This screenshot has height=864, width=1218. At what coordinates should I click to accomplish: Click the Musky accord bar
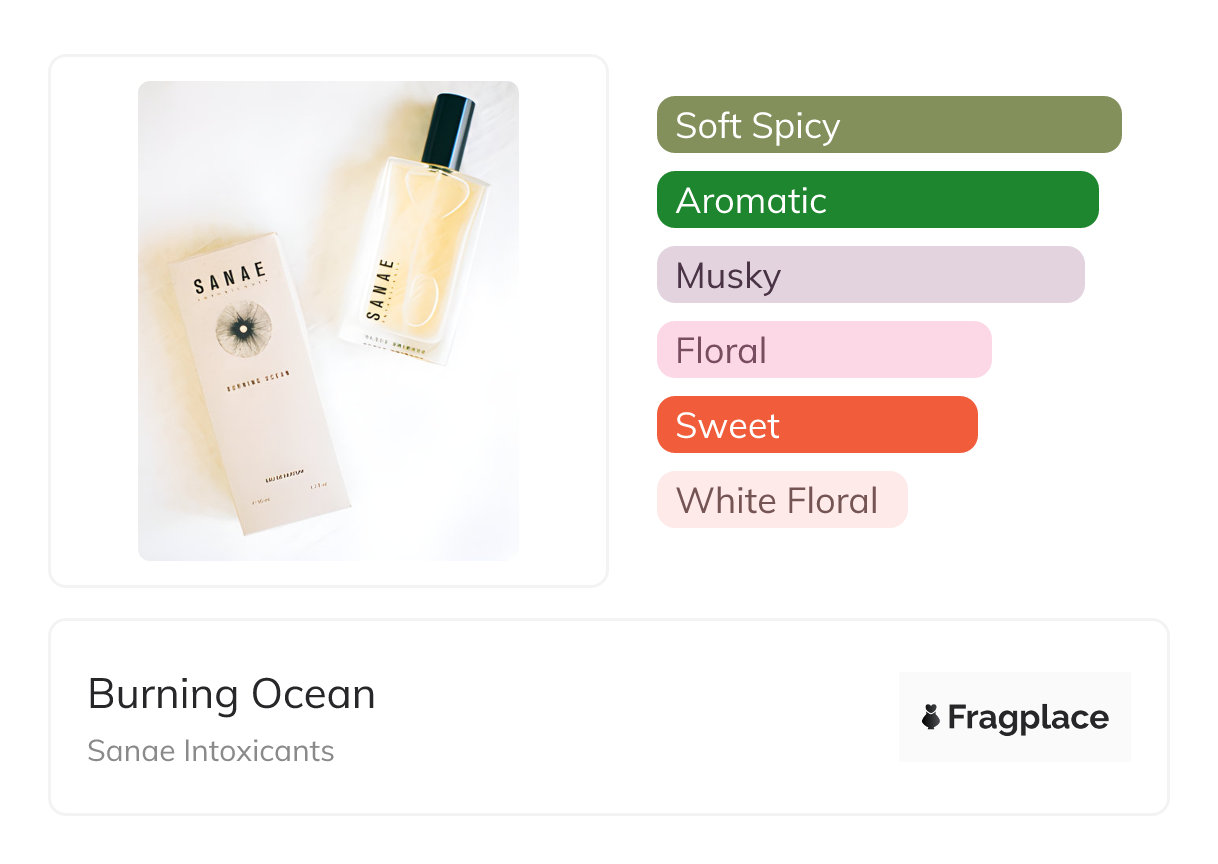coord(870,275)
